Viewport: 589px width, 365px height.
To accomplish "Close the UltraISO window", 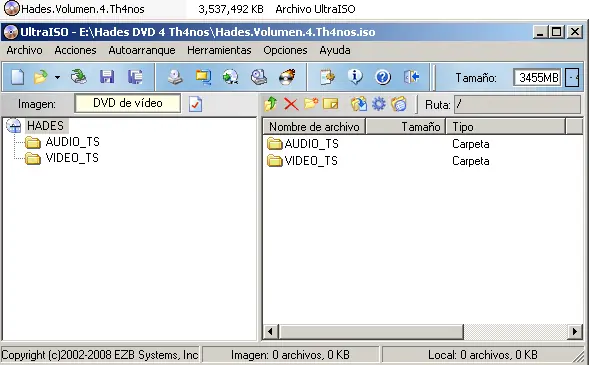I will pos(574,32).
